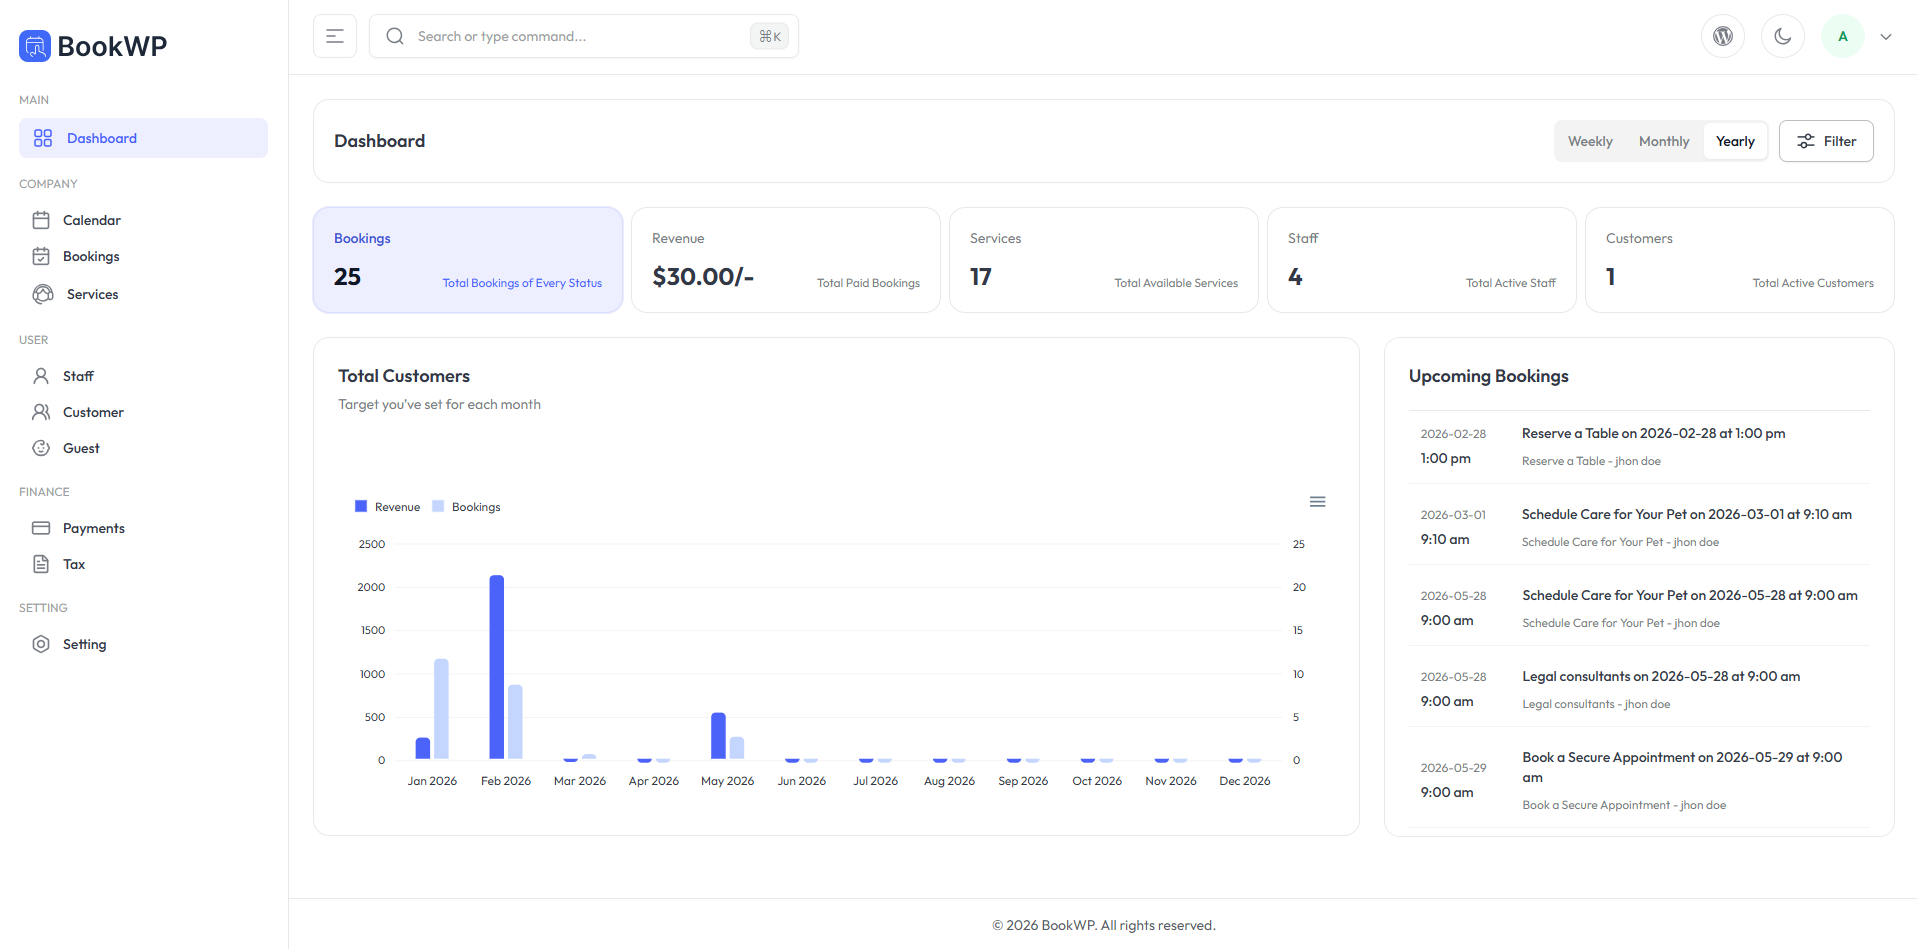The image size is (1917, 949).
Task: Open the Filter options button
Action: (1826, 141)
